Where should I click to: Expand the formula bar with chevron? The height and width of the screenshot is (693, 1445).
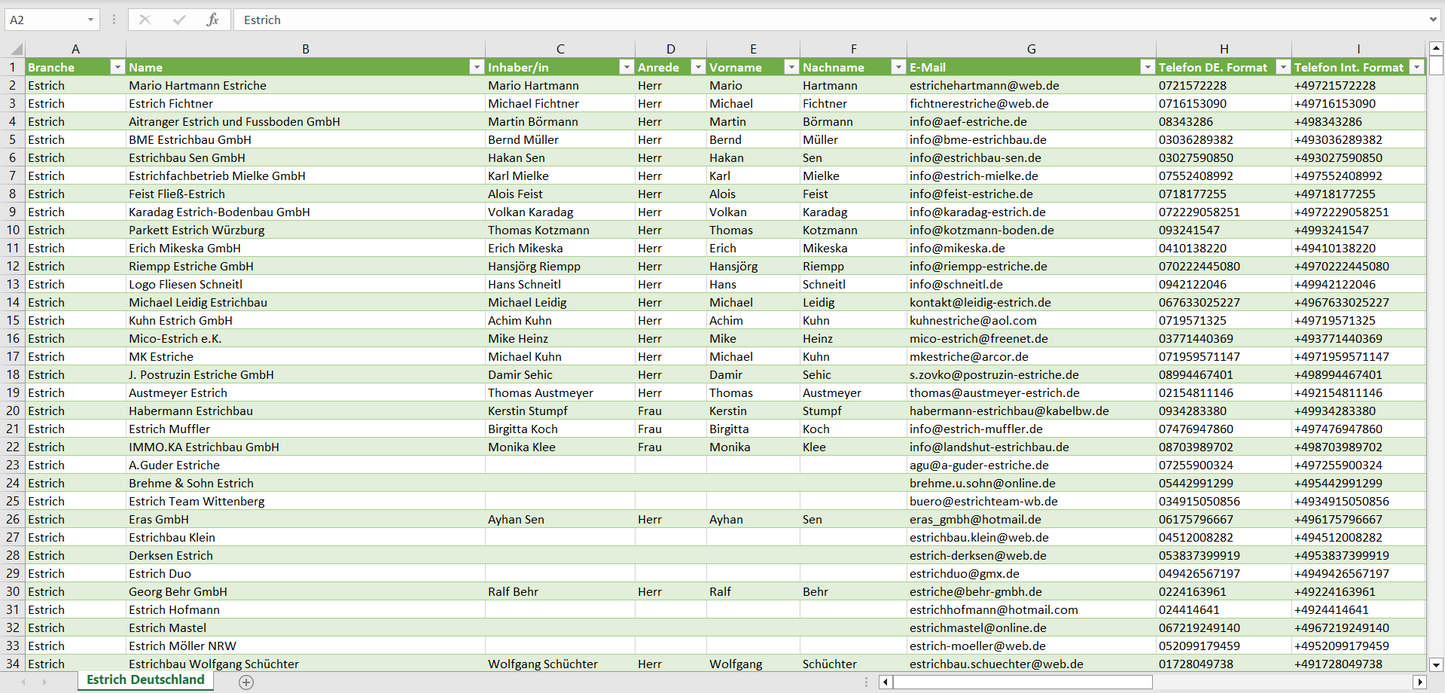[x=1434, y=20]
